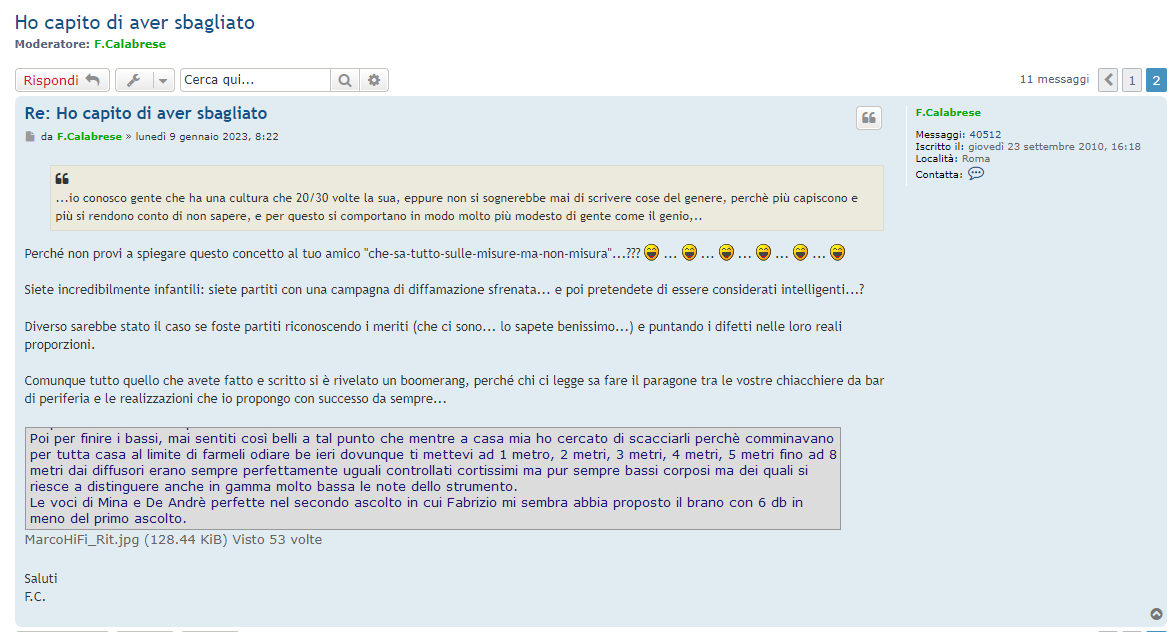This screenshot has width=1176, height=632.
Task: Click the search magnifier icon
Action: pos(345,80)
